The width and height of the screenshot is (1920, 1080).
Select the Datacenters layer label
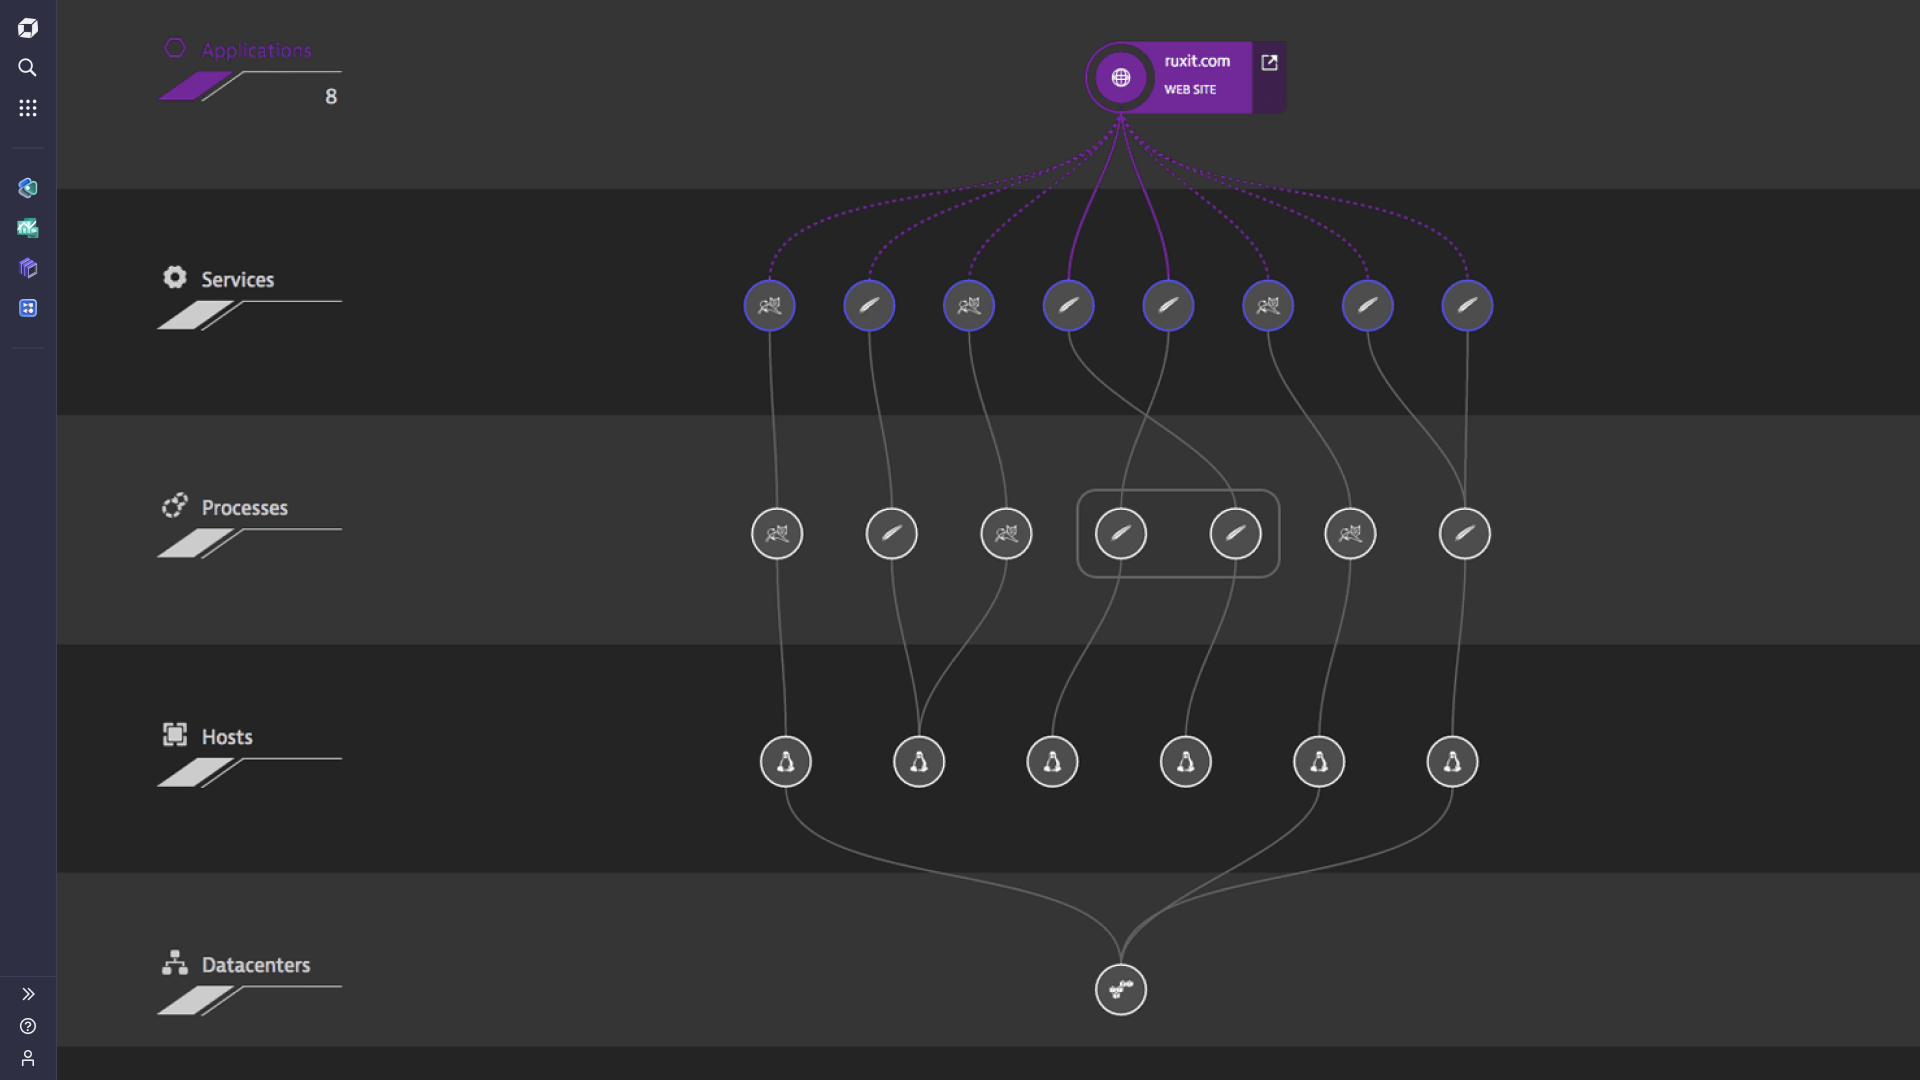[x=256, y=965]
